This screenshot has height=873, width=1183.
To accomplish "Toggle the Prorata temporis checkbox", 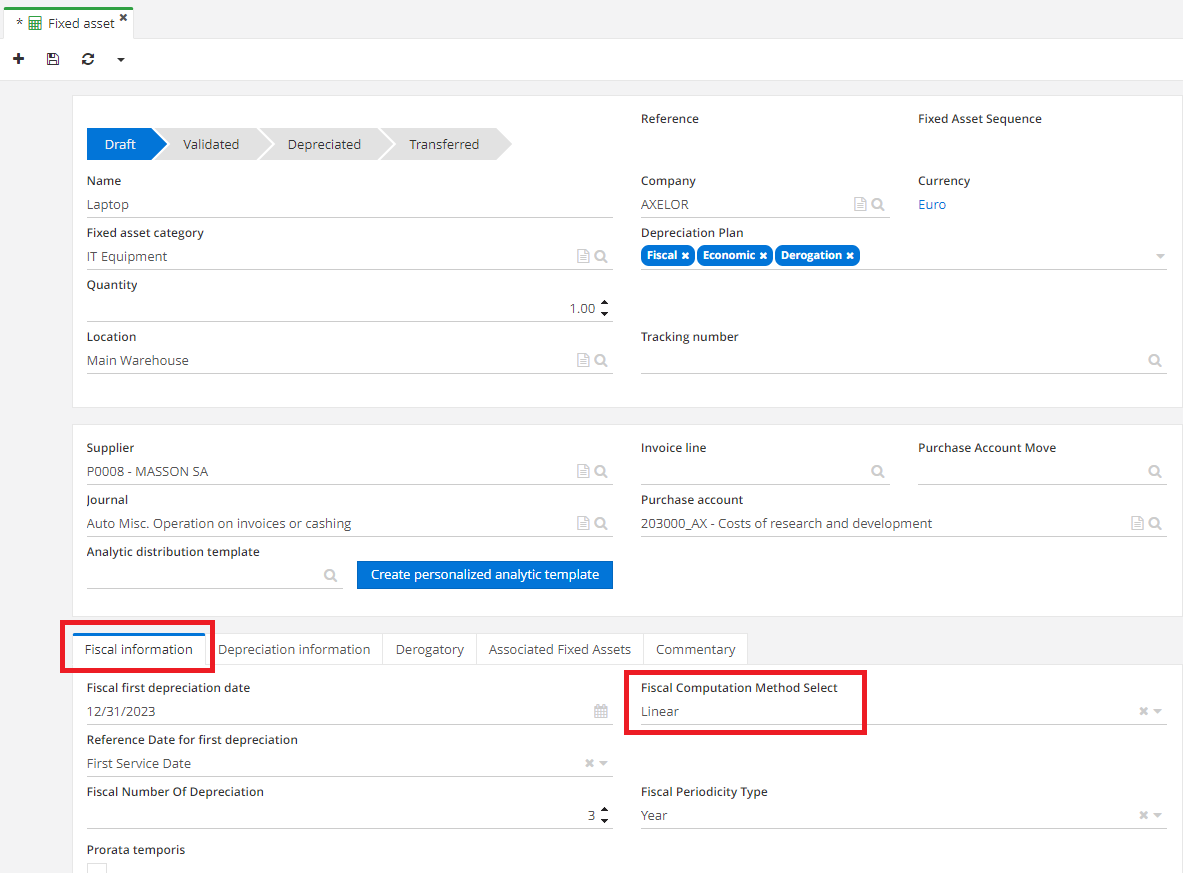I will 97,868.
